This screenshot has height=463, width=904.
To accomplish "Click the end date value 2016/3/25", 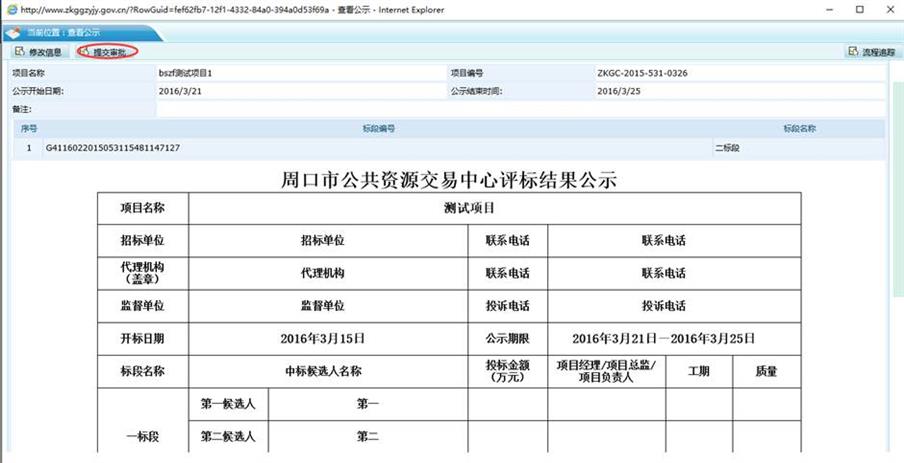I will pyautogui.click(x=617, y=91).
